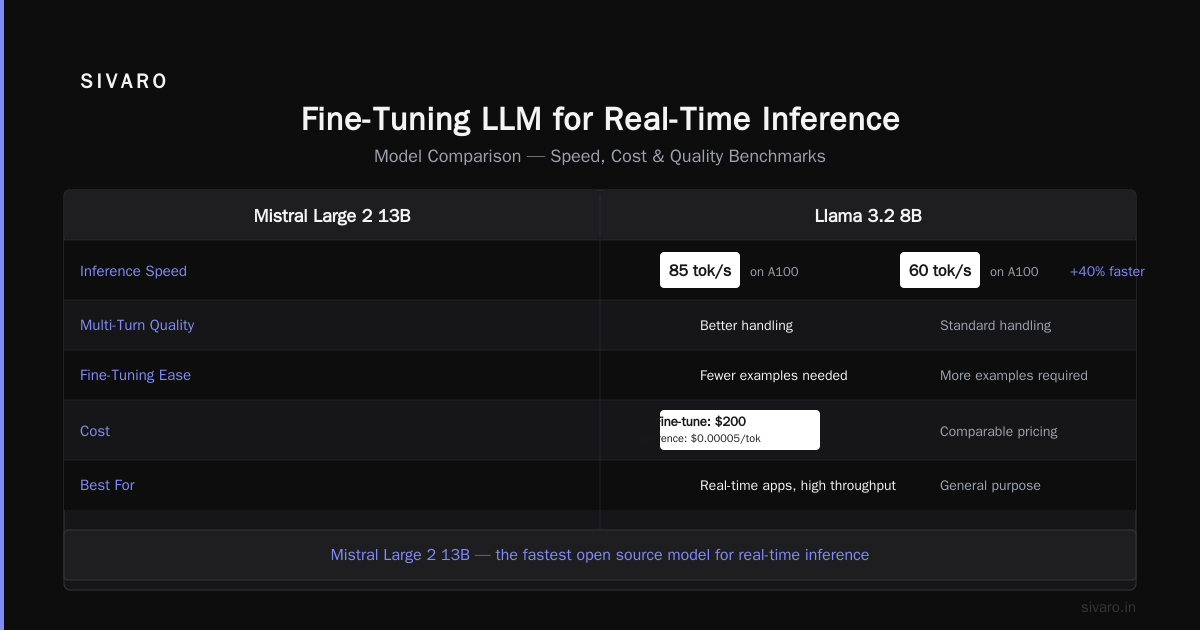Select the 'Mistral Large 2 13B' column header
Screen dimensions: 1200x630
point(332,216)
